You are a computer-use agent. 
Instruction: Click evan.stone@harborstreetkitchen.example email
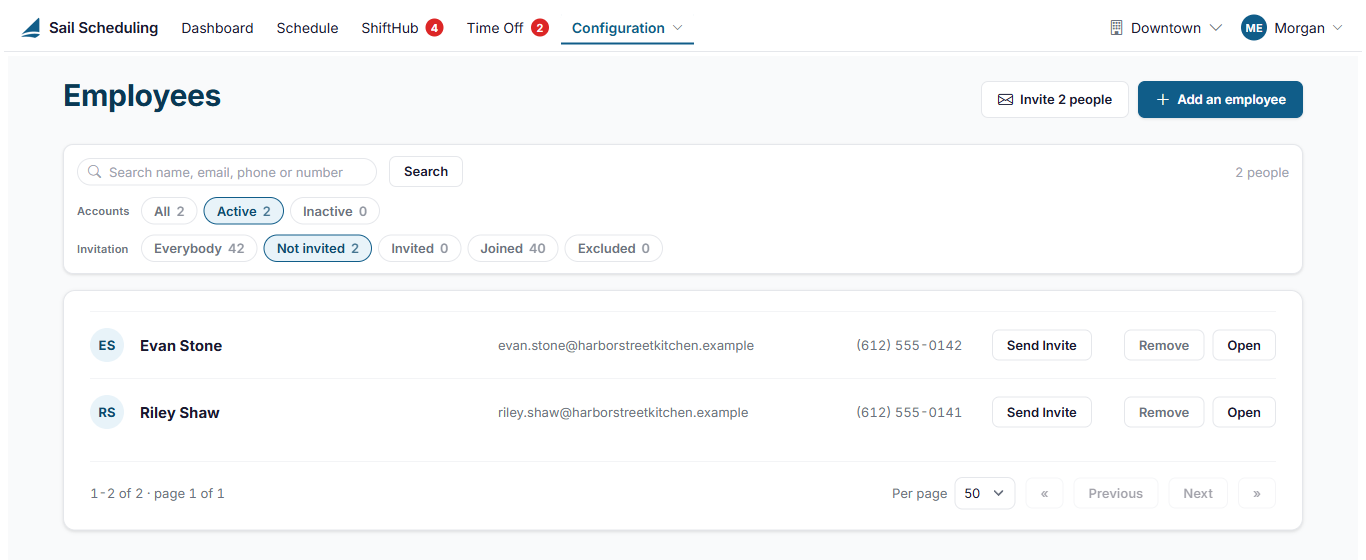coord(626,346)
